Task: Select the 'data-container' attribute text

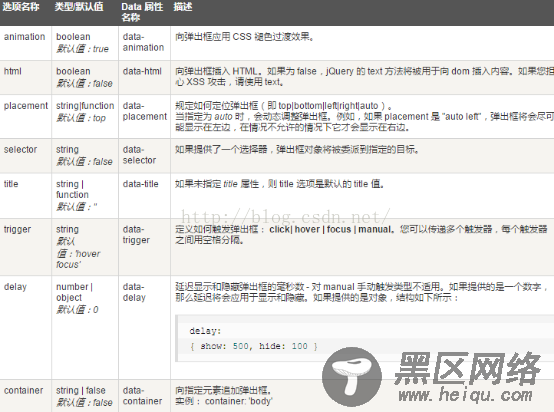Action: click(142, 396)
